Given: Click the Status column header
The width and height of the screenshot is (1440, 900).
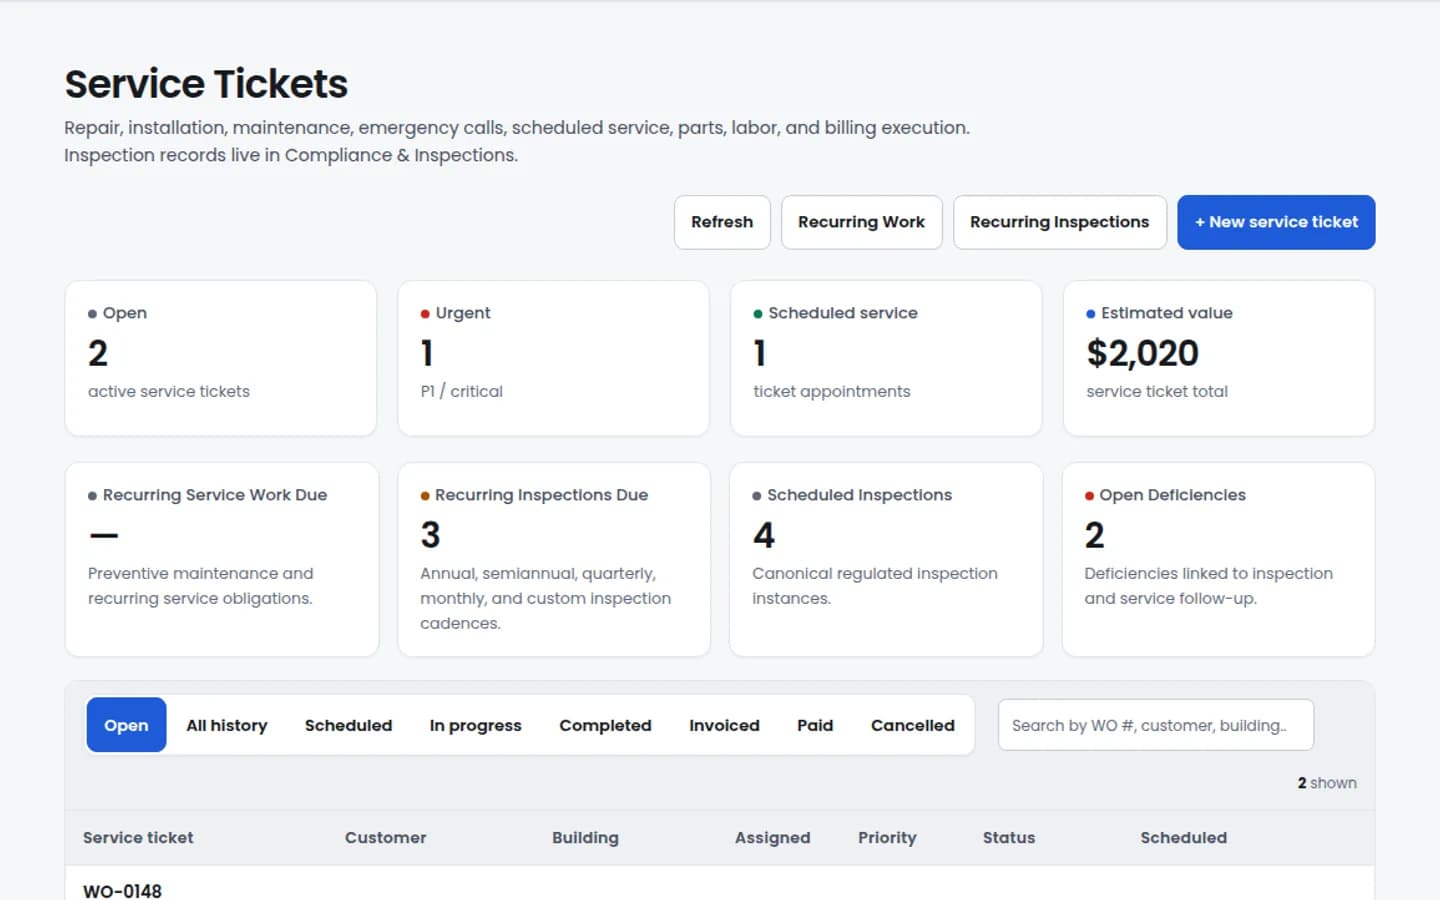Looking at the screenshot, I should [1008, 838].
